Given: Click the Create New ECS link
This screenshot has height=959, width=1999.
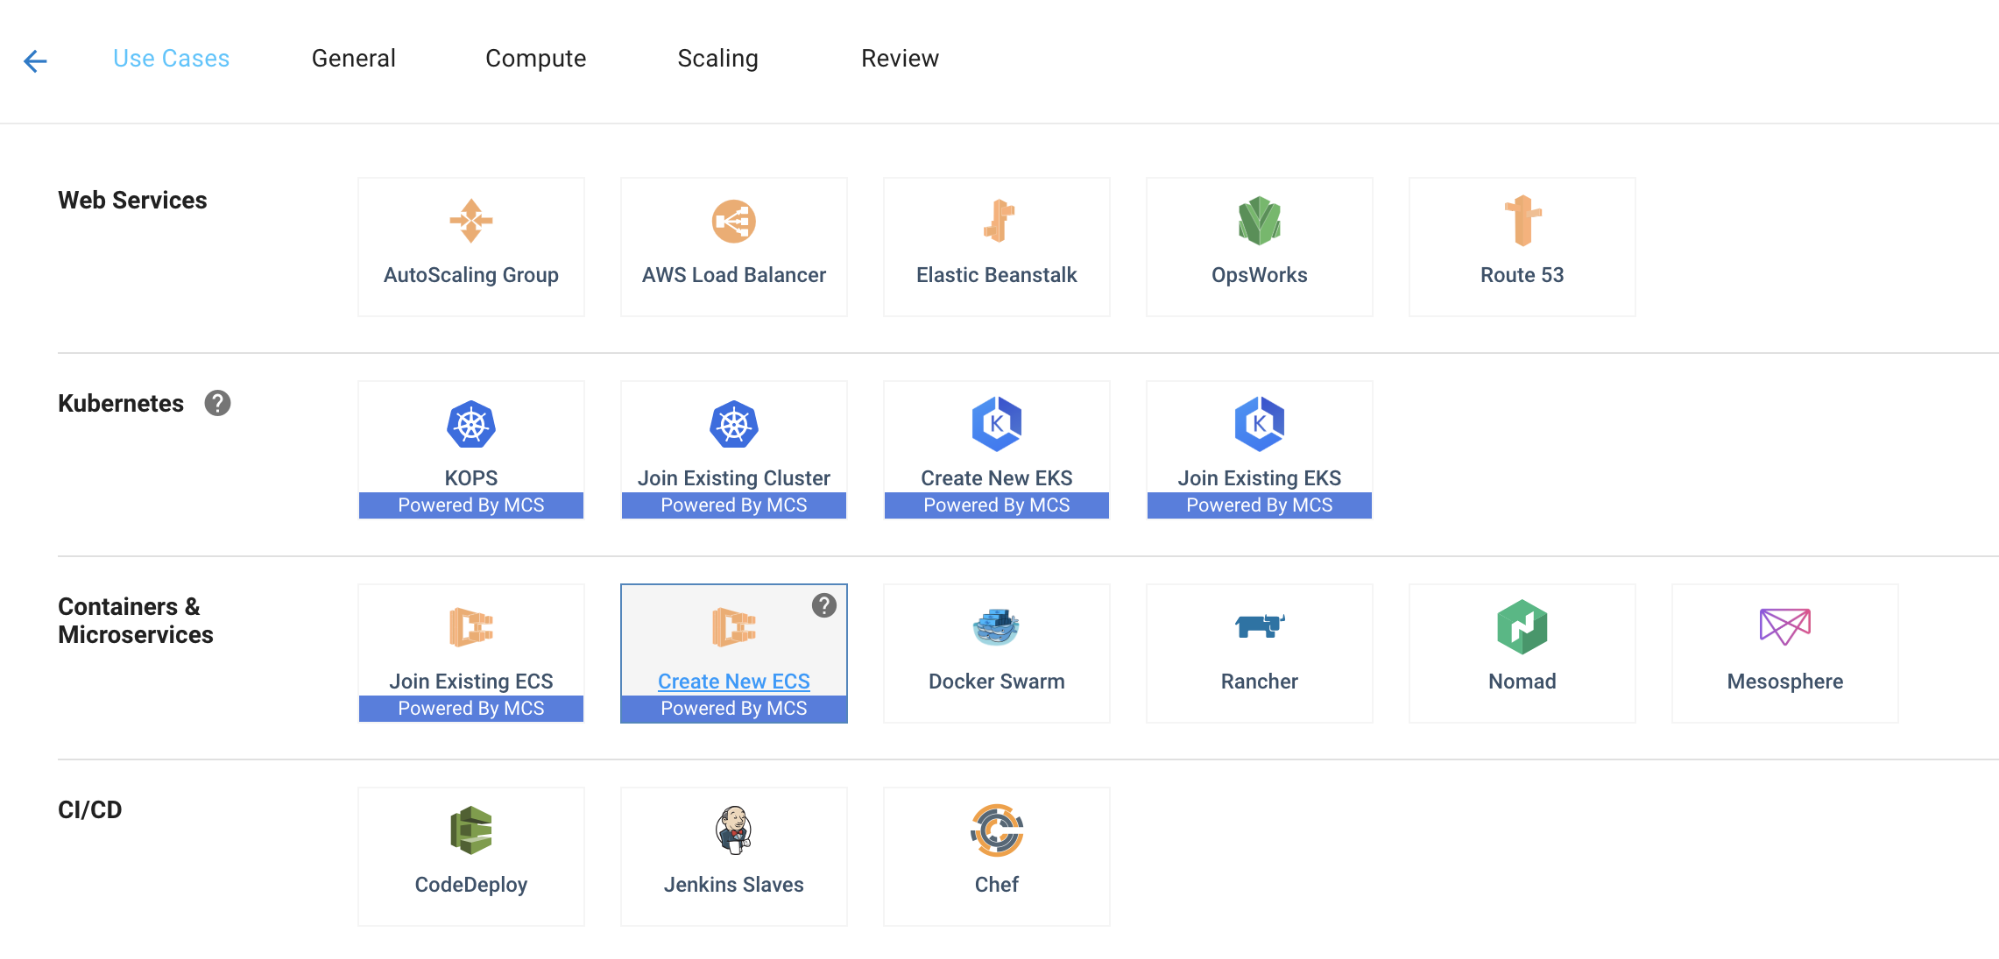Looking at the screenshot, I should coord(733,681).
